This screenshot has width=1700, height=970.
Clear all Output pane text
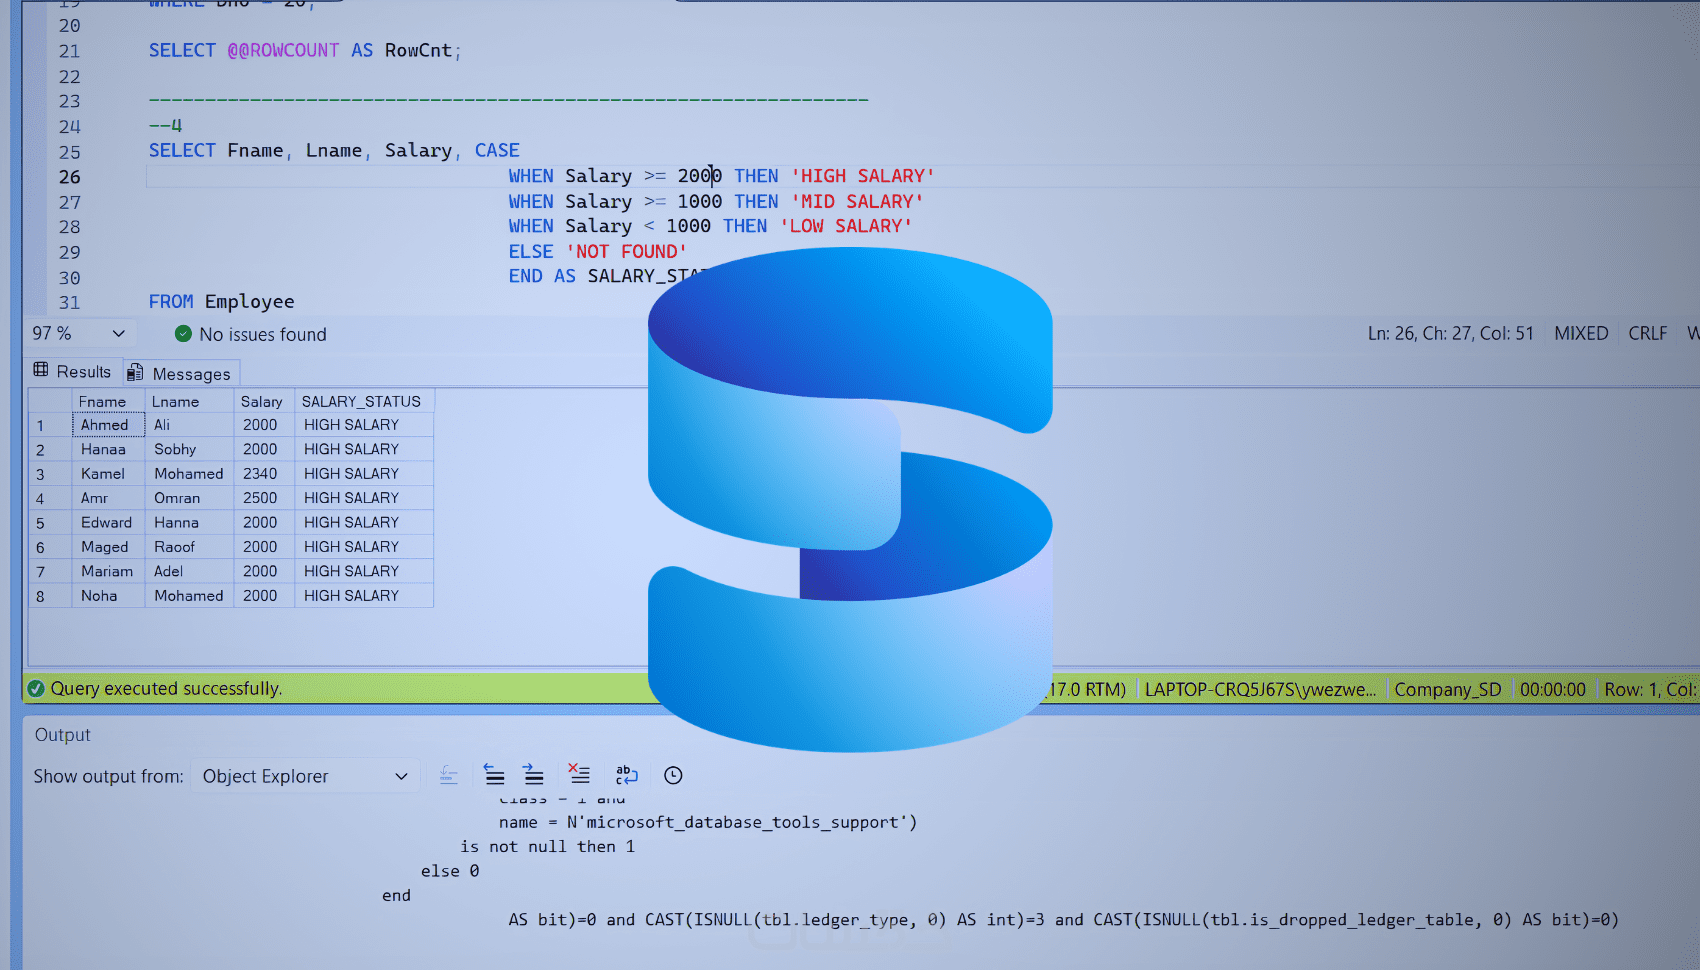(x=579, y=774)
